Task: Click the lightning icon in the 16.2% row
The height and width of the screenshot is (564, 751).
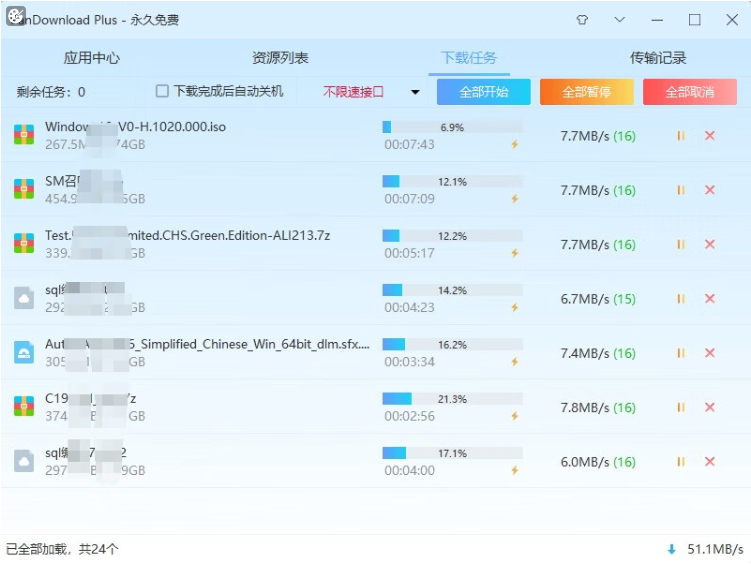Action: click(515, 361)
